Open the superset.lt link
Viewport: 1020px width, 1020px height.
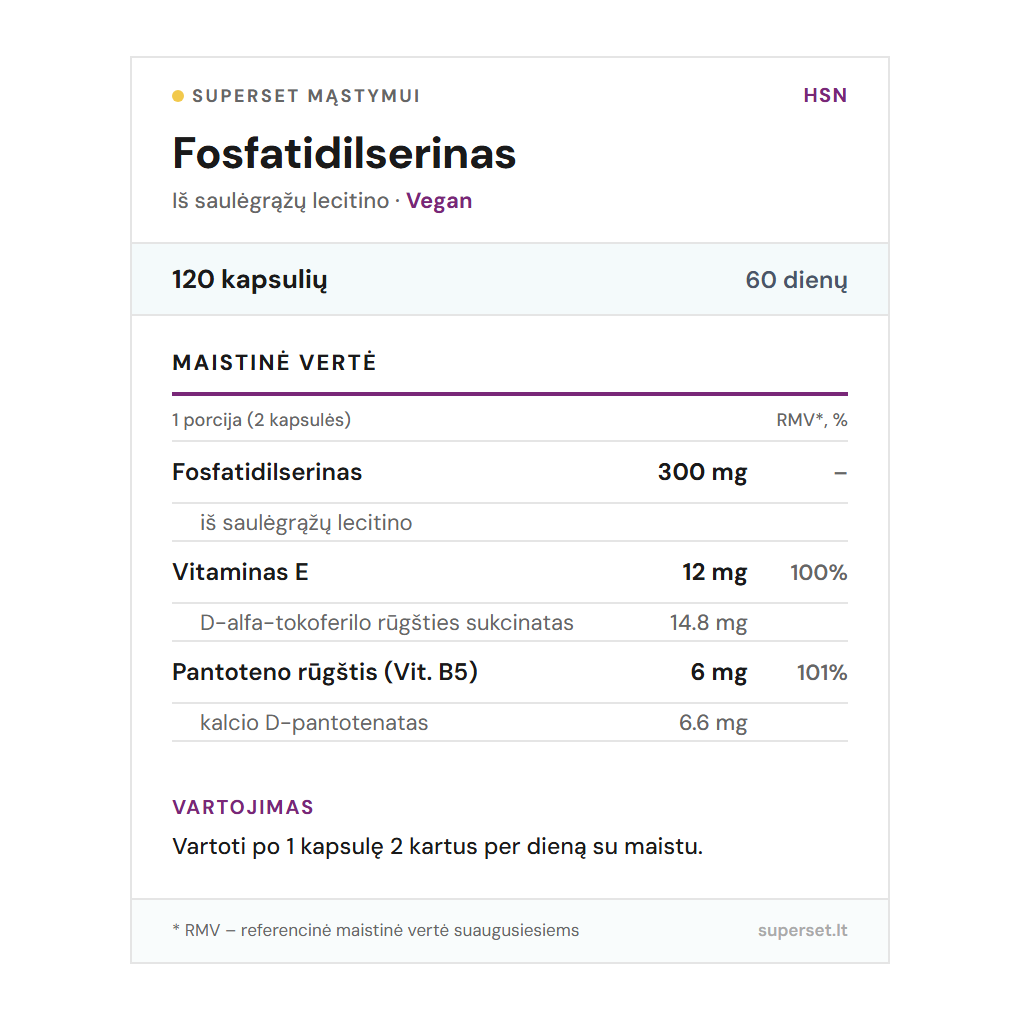(x=802, y=930)
